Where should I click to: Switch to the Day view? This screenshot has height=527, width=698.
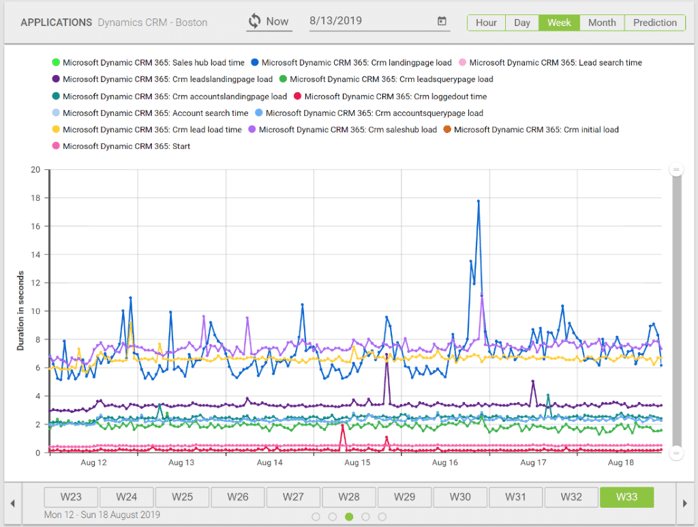(x=522, y=23)
